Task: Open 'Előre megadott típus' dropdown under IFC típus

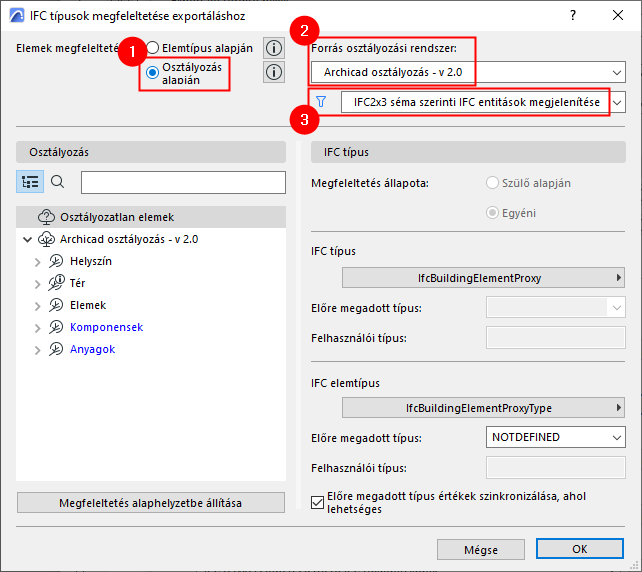Action: coord(556,307)
